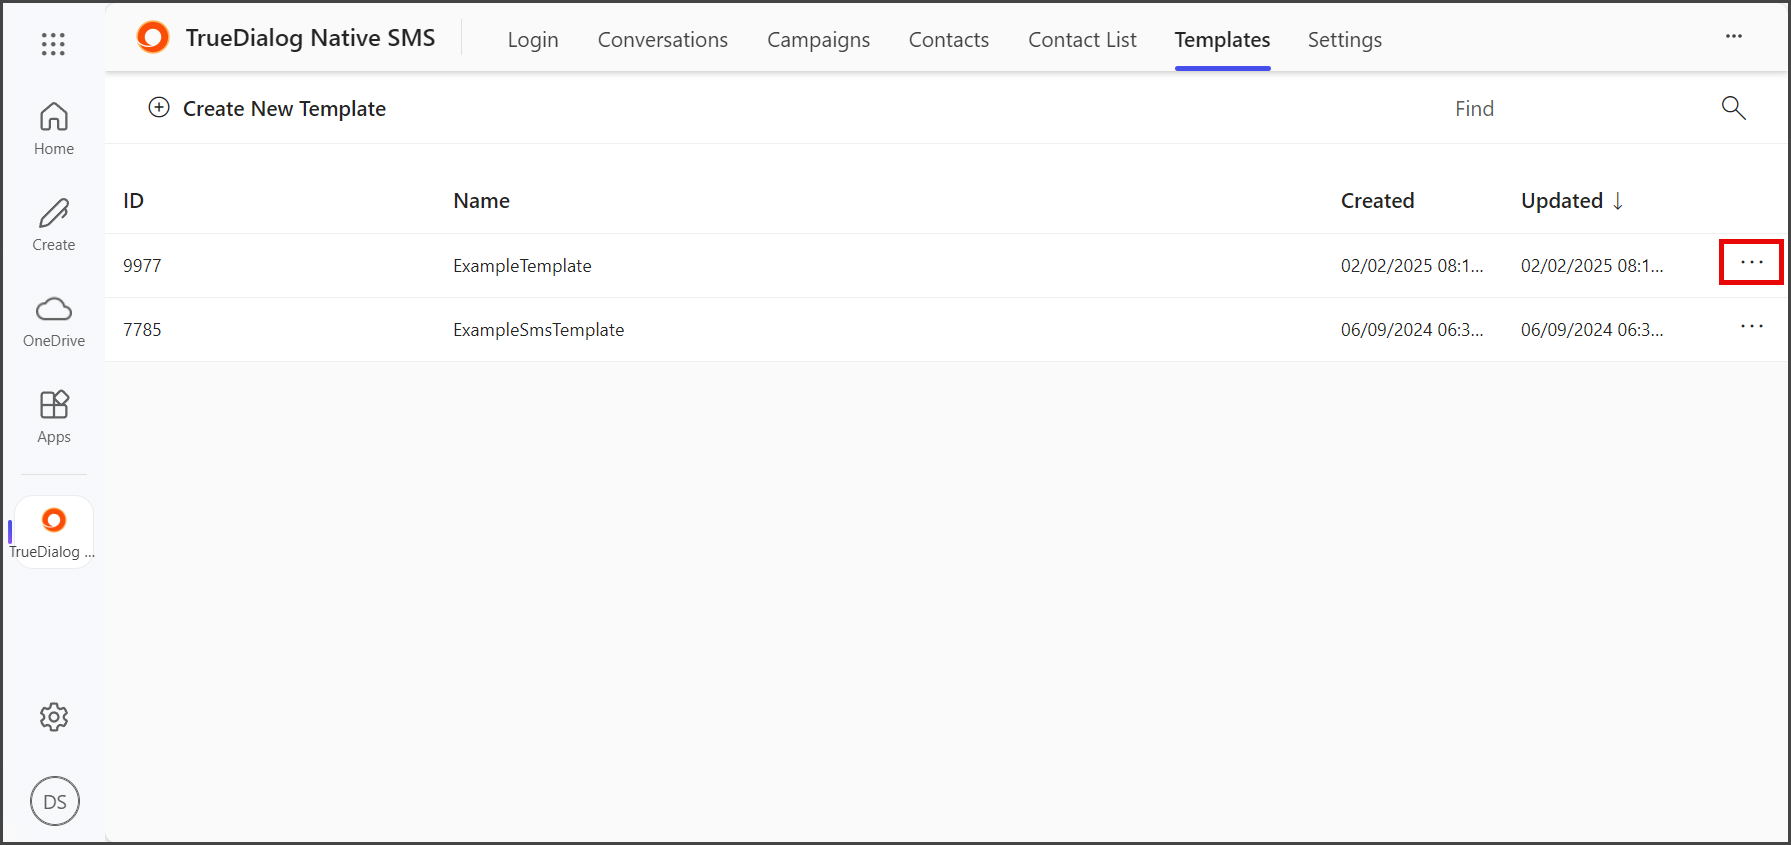This screenshot has width=1791, height=845.
Task: Open options menu for ExampleSmsTemplate row
Action: pyautogui.click(x=1751, y=327)
